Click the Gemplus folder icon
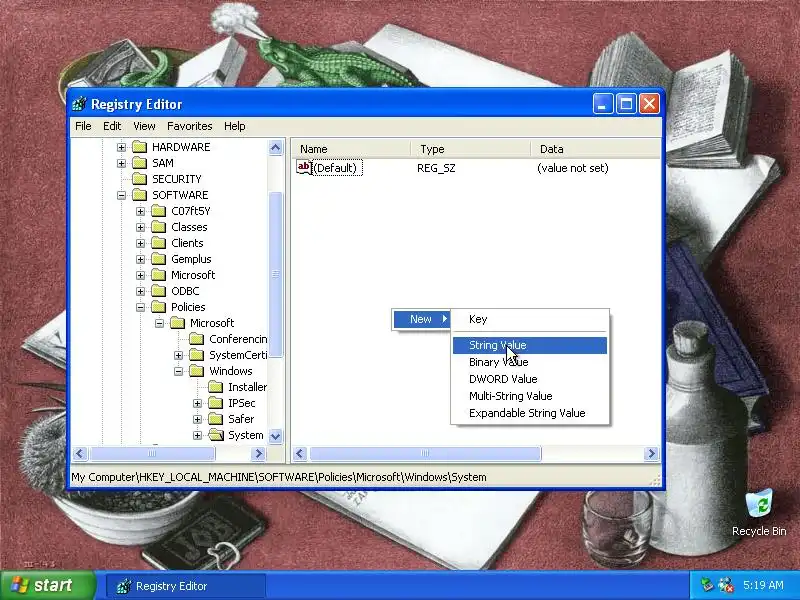Image resolution: width=800 pixels, height=600 pixels. tap(159, 259)
